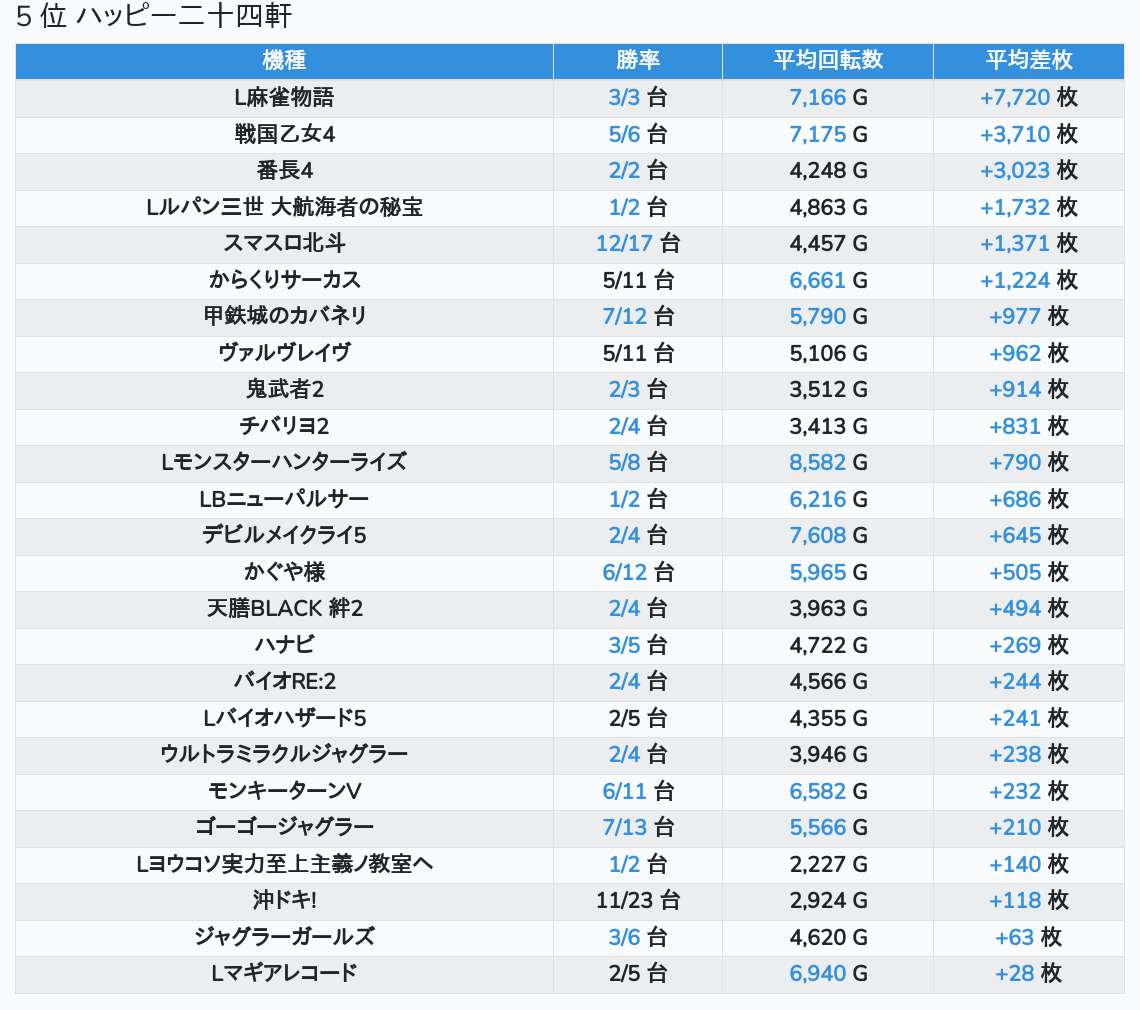Image resolution: width=1140 pixels, height=1010 pixels.
Task: Click Lルパン三世 大航海者の秘宝 row name
Action: 284,207
